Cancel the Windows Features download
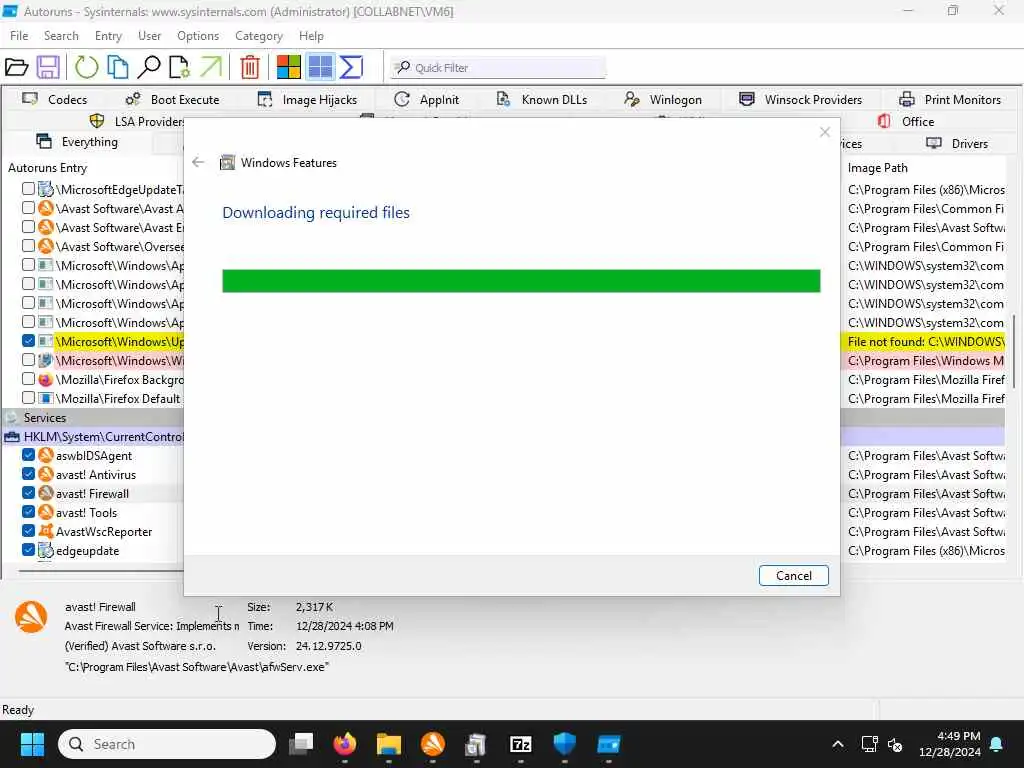1024x768 pixels. [x=793, y=575]
